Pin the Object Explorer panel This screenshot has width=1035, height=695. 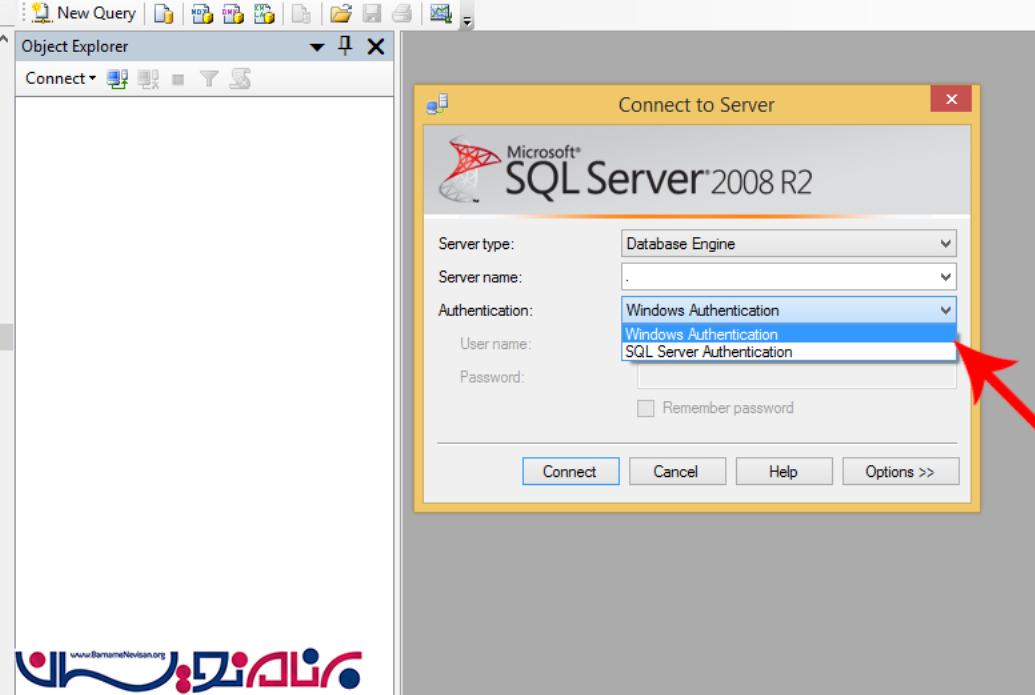[346, 46]
